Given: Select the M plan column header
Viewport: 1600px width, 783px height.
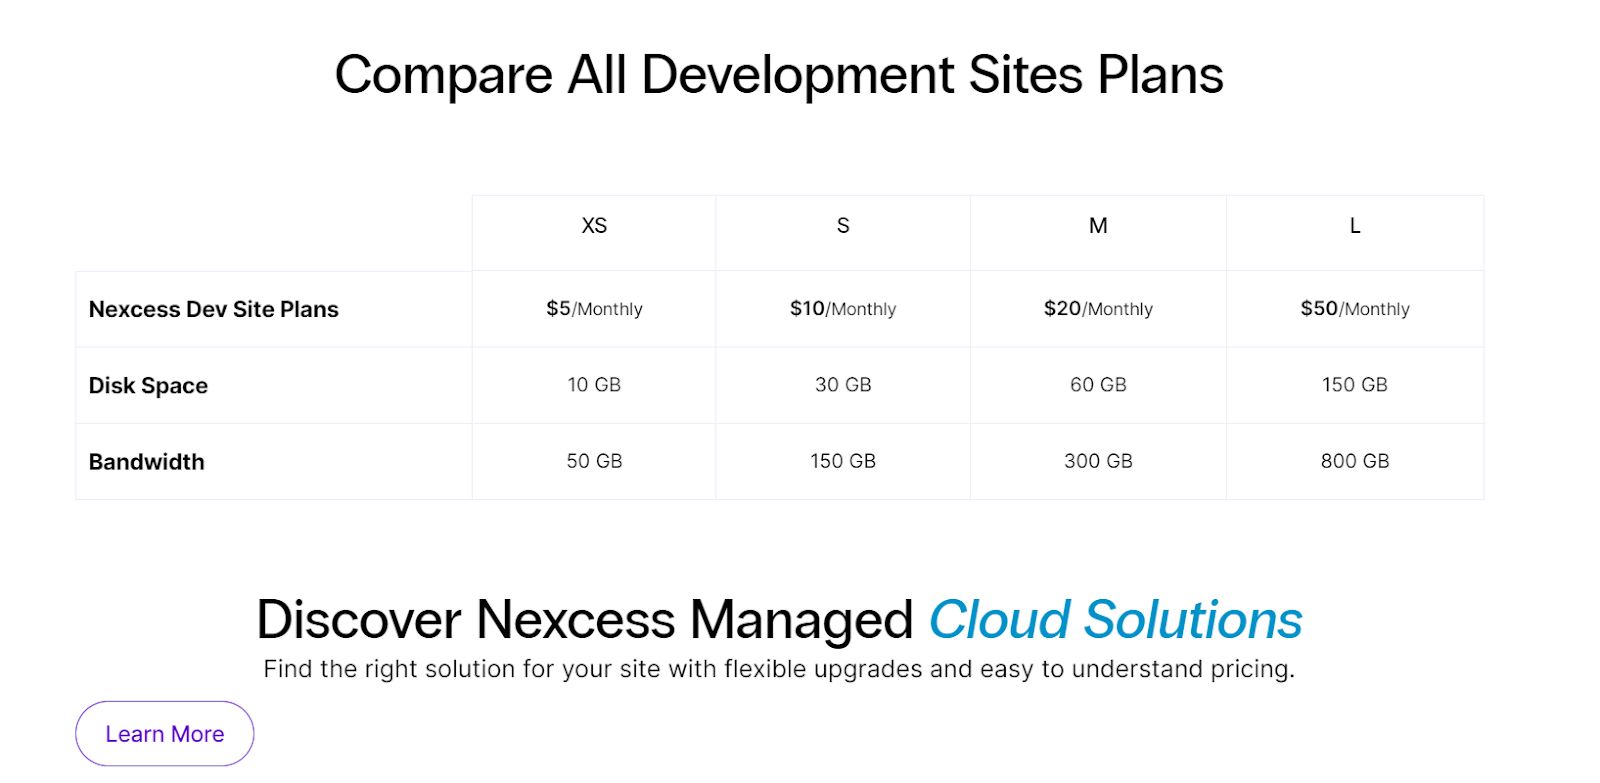Looking at the screenshot, I should coord(1098,233).
